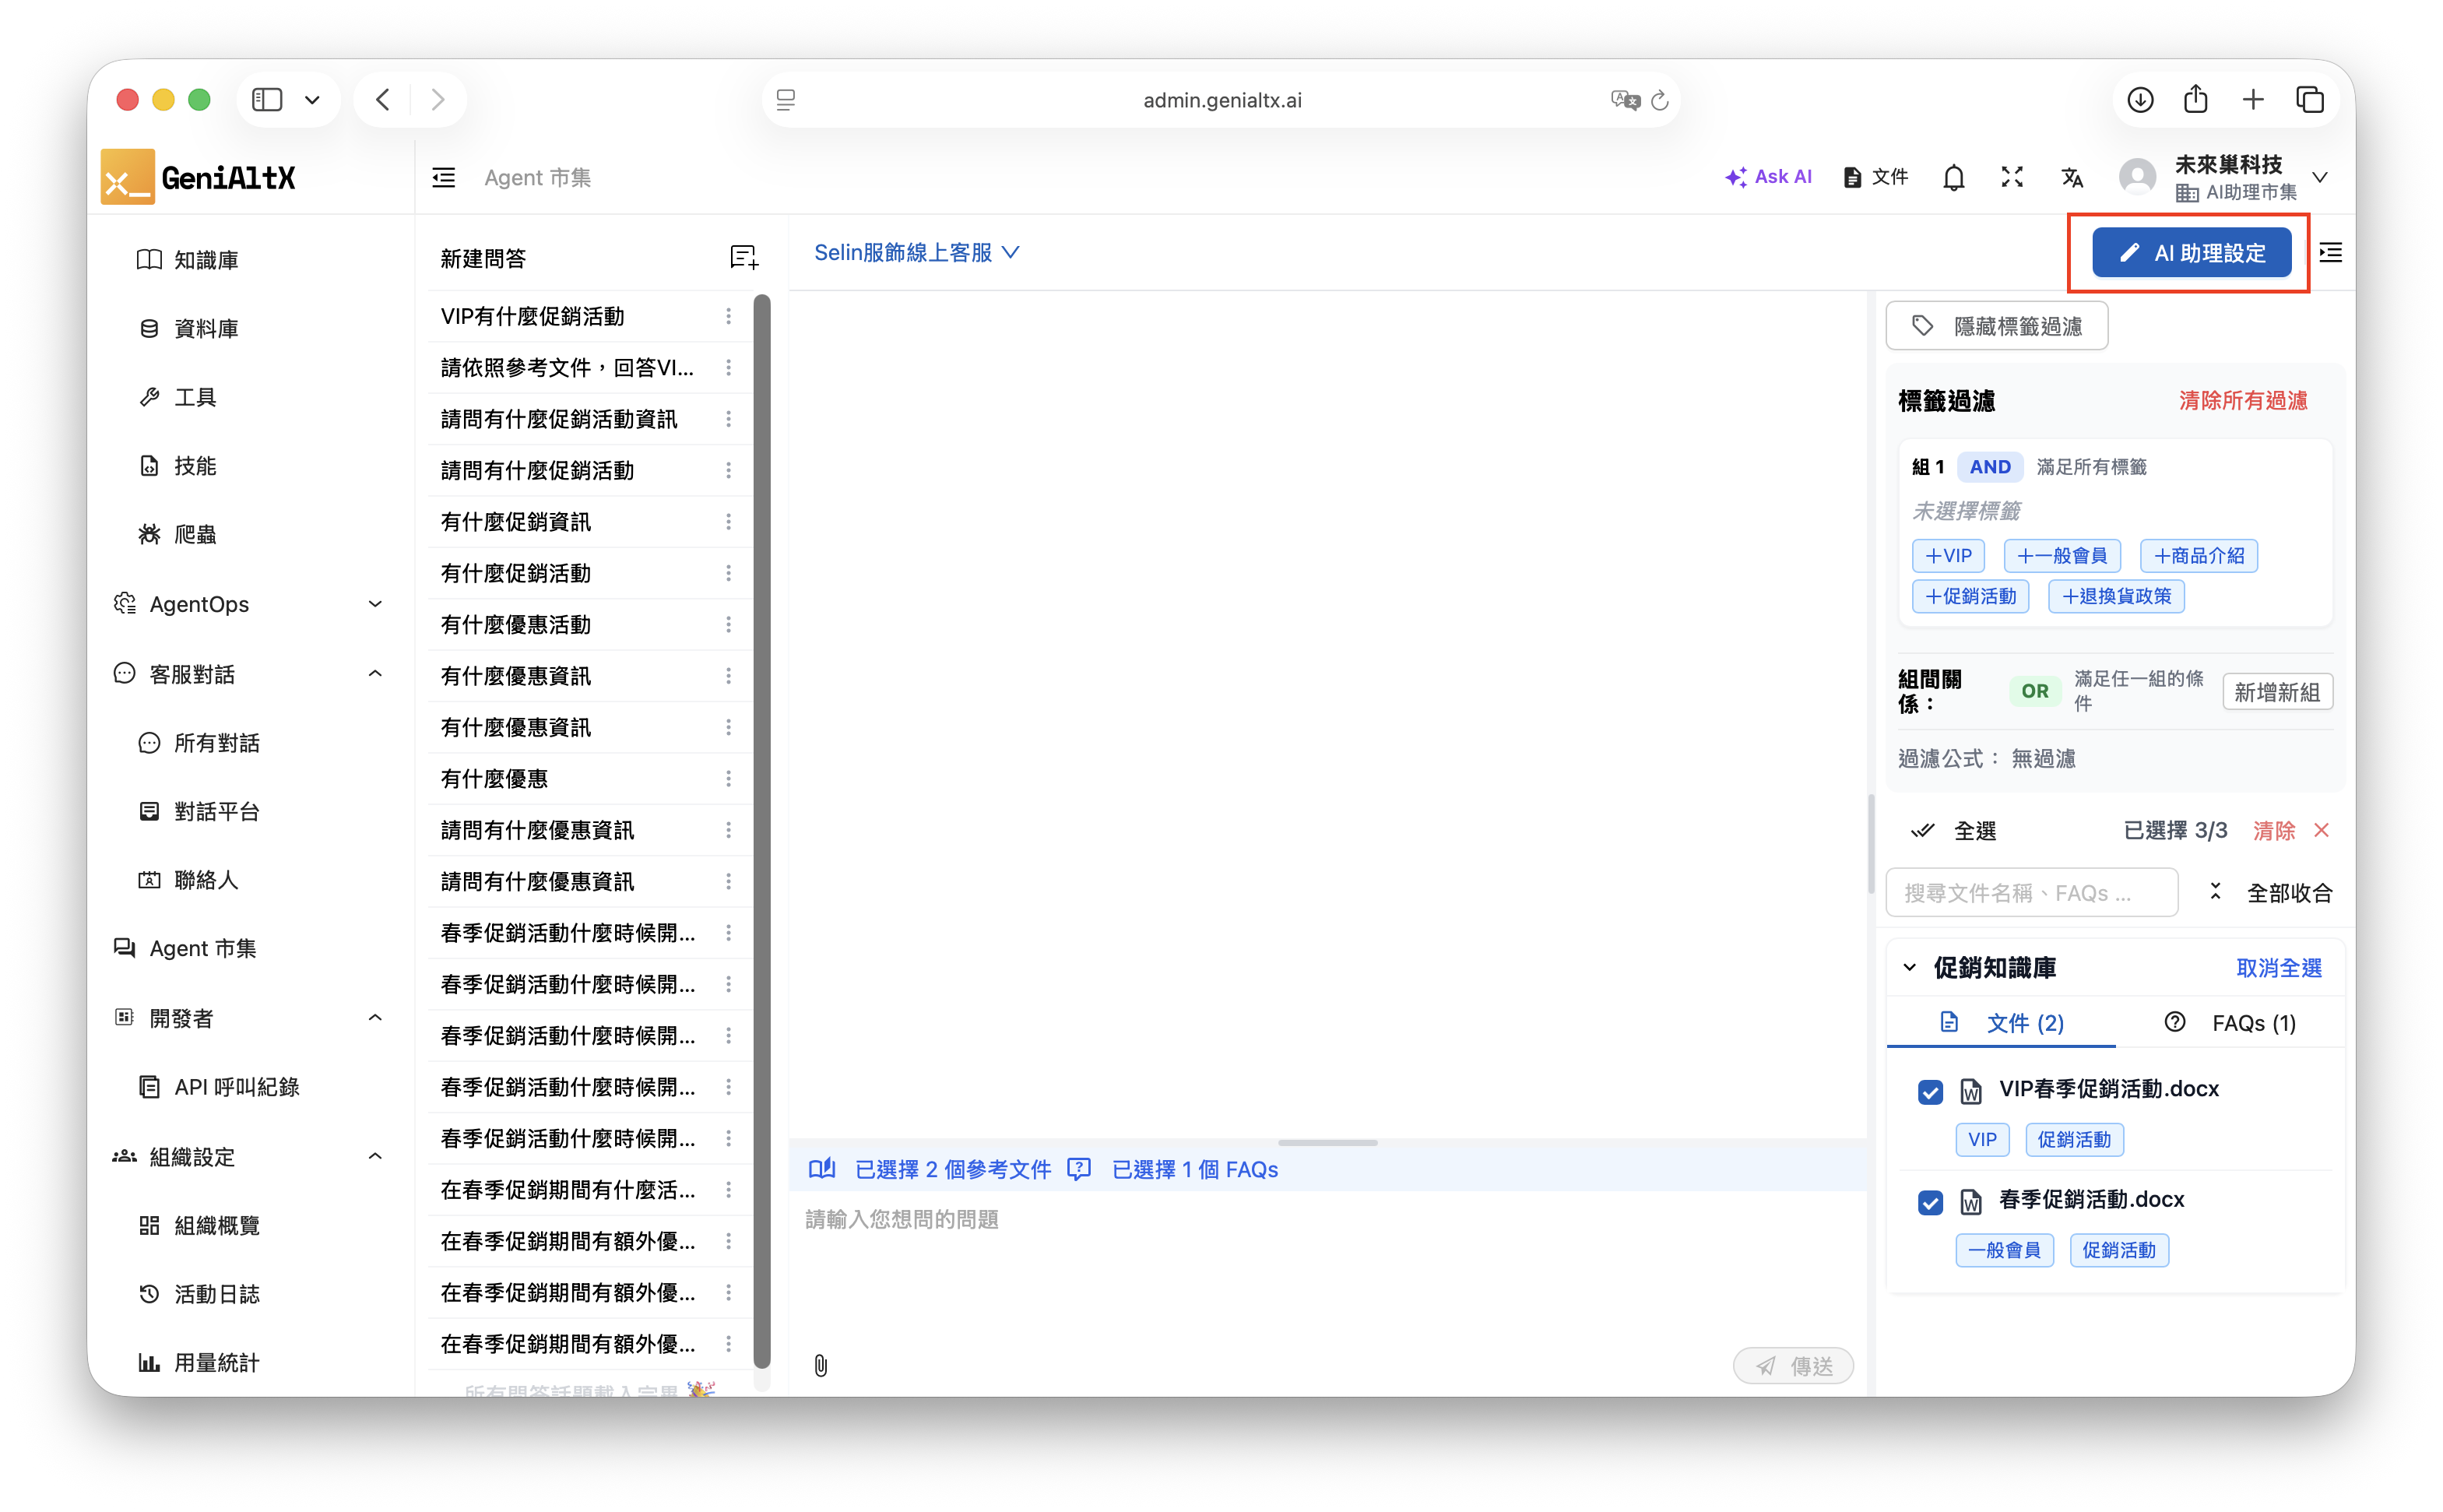
Task: Click the AI 助理設定 button
Action: click(2191, 253)
